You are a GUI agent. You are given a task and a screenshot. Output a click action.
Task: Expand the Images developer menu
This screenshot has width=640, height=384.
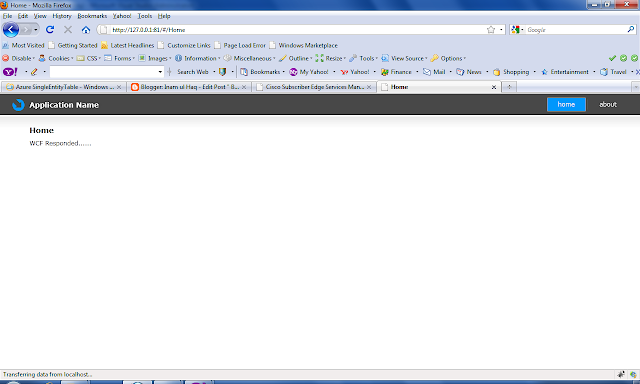pyautogui.click(x=155, y=58)
